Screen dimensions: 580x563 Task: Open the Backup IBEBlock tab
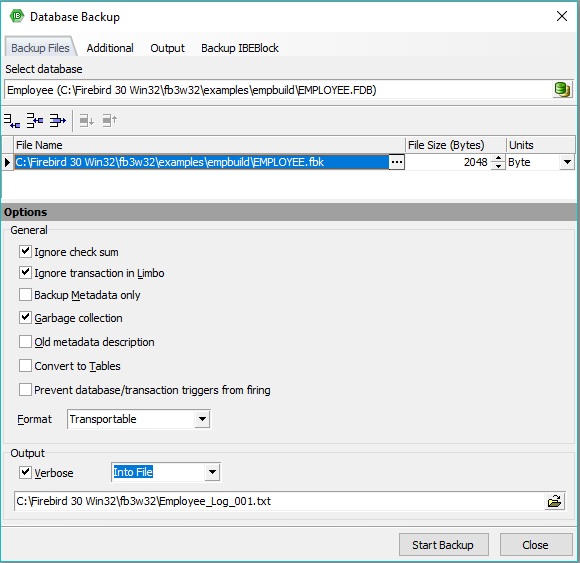coord(240,48)
